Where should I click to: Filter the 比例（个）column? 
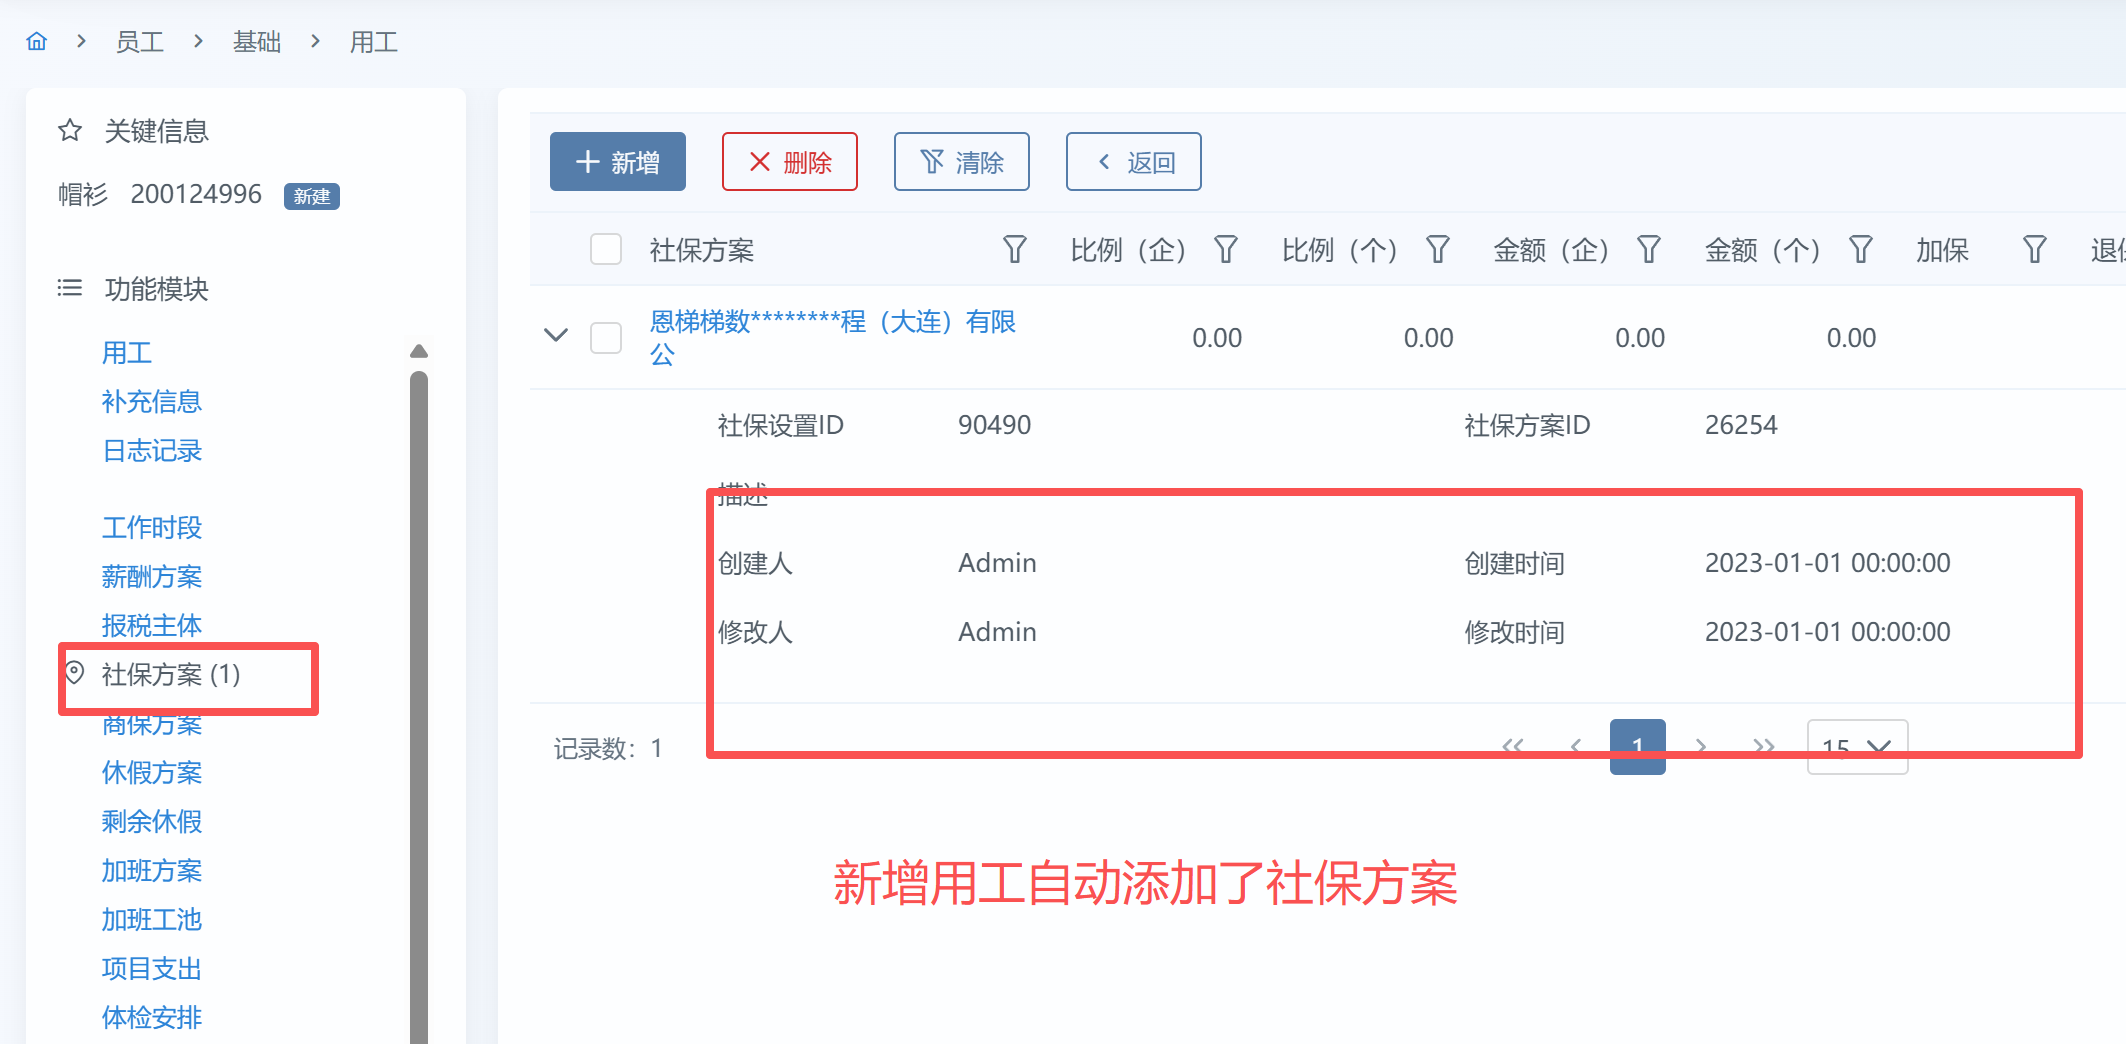(x=1438, y=249)
